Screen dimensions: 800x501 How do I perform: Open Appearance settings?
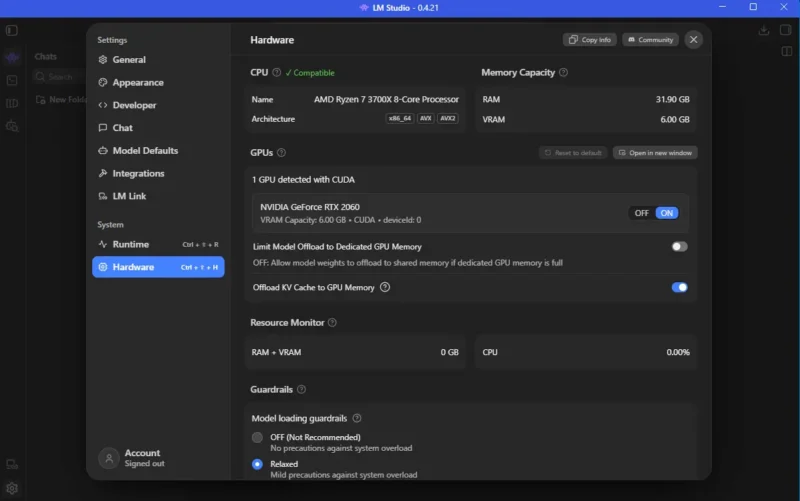pos(158,82)
